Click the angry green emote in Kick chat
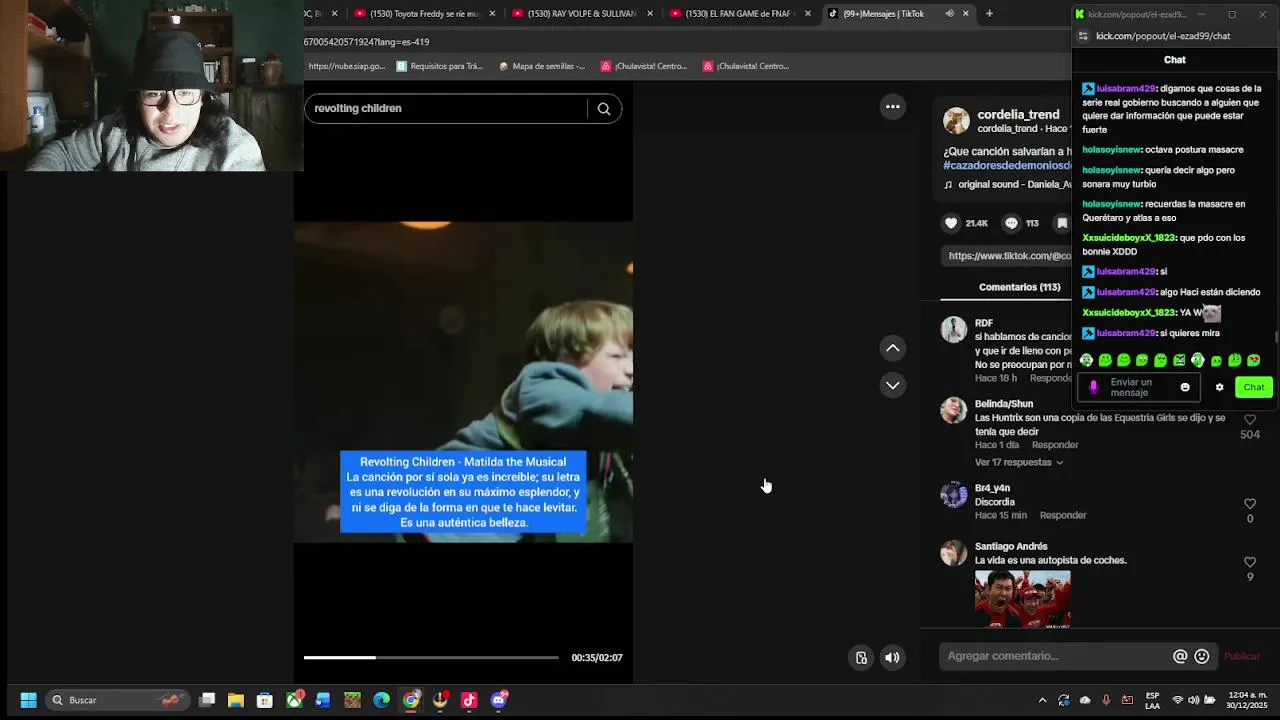Screen dimensions: 1280x720 click(x=1179, y=360)
